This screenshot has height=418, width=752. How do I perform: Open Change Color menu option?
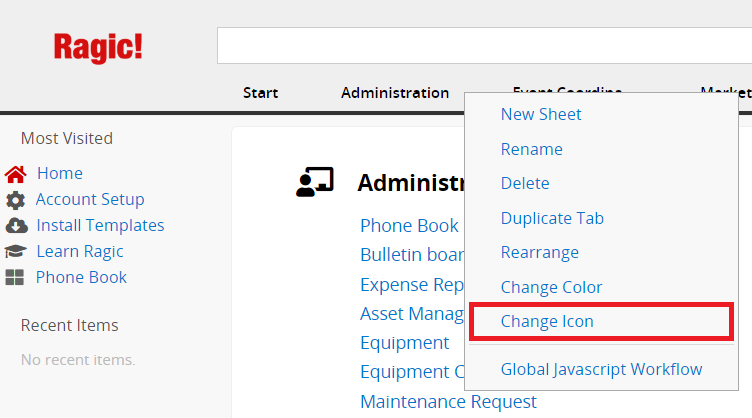tap(551, 287)
